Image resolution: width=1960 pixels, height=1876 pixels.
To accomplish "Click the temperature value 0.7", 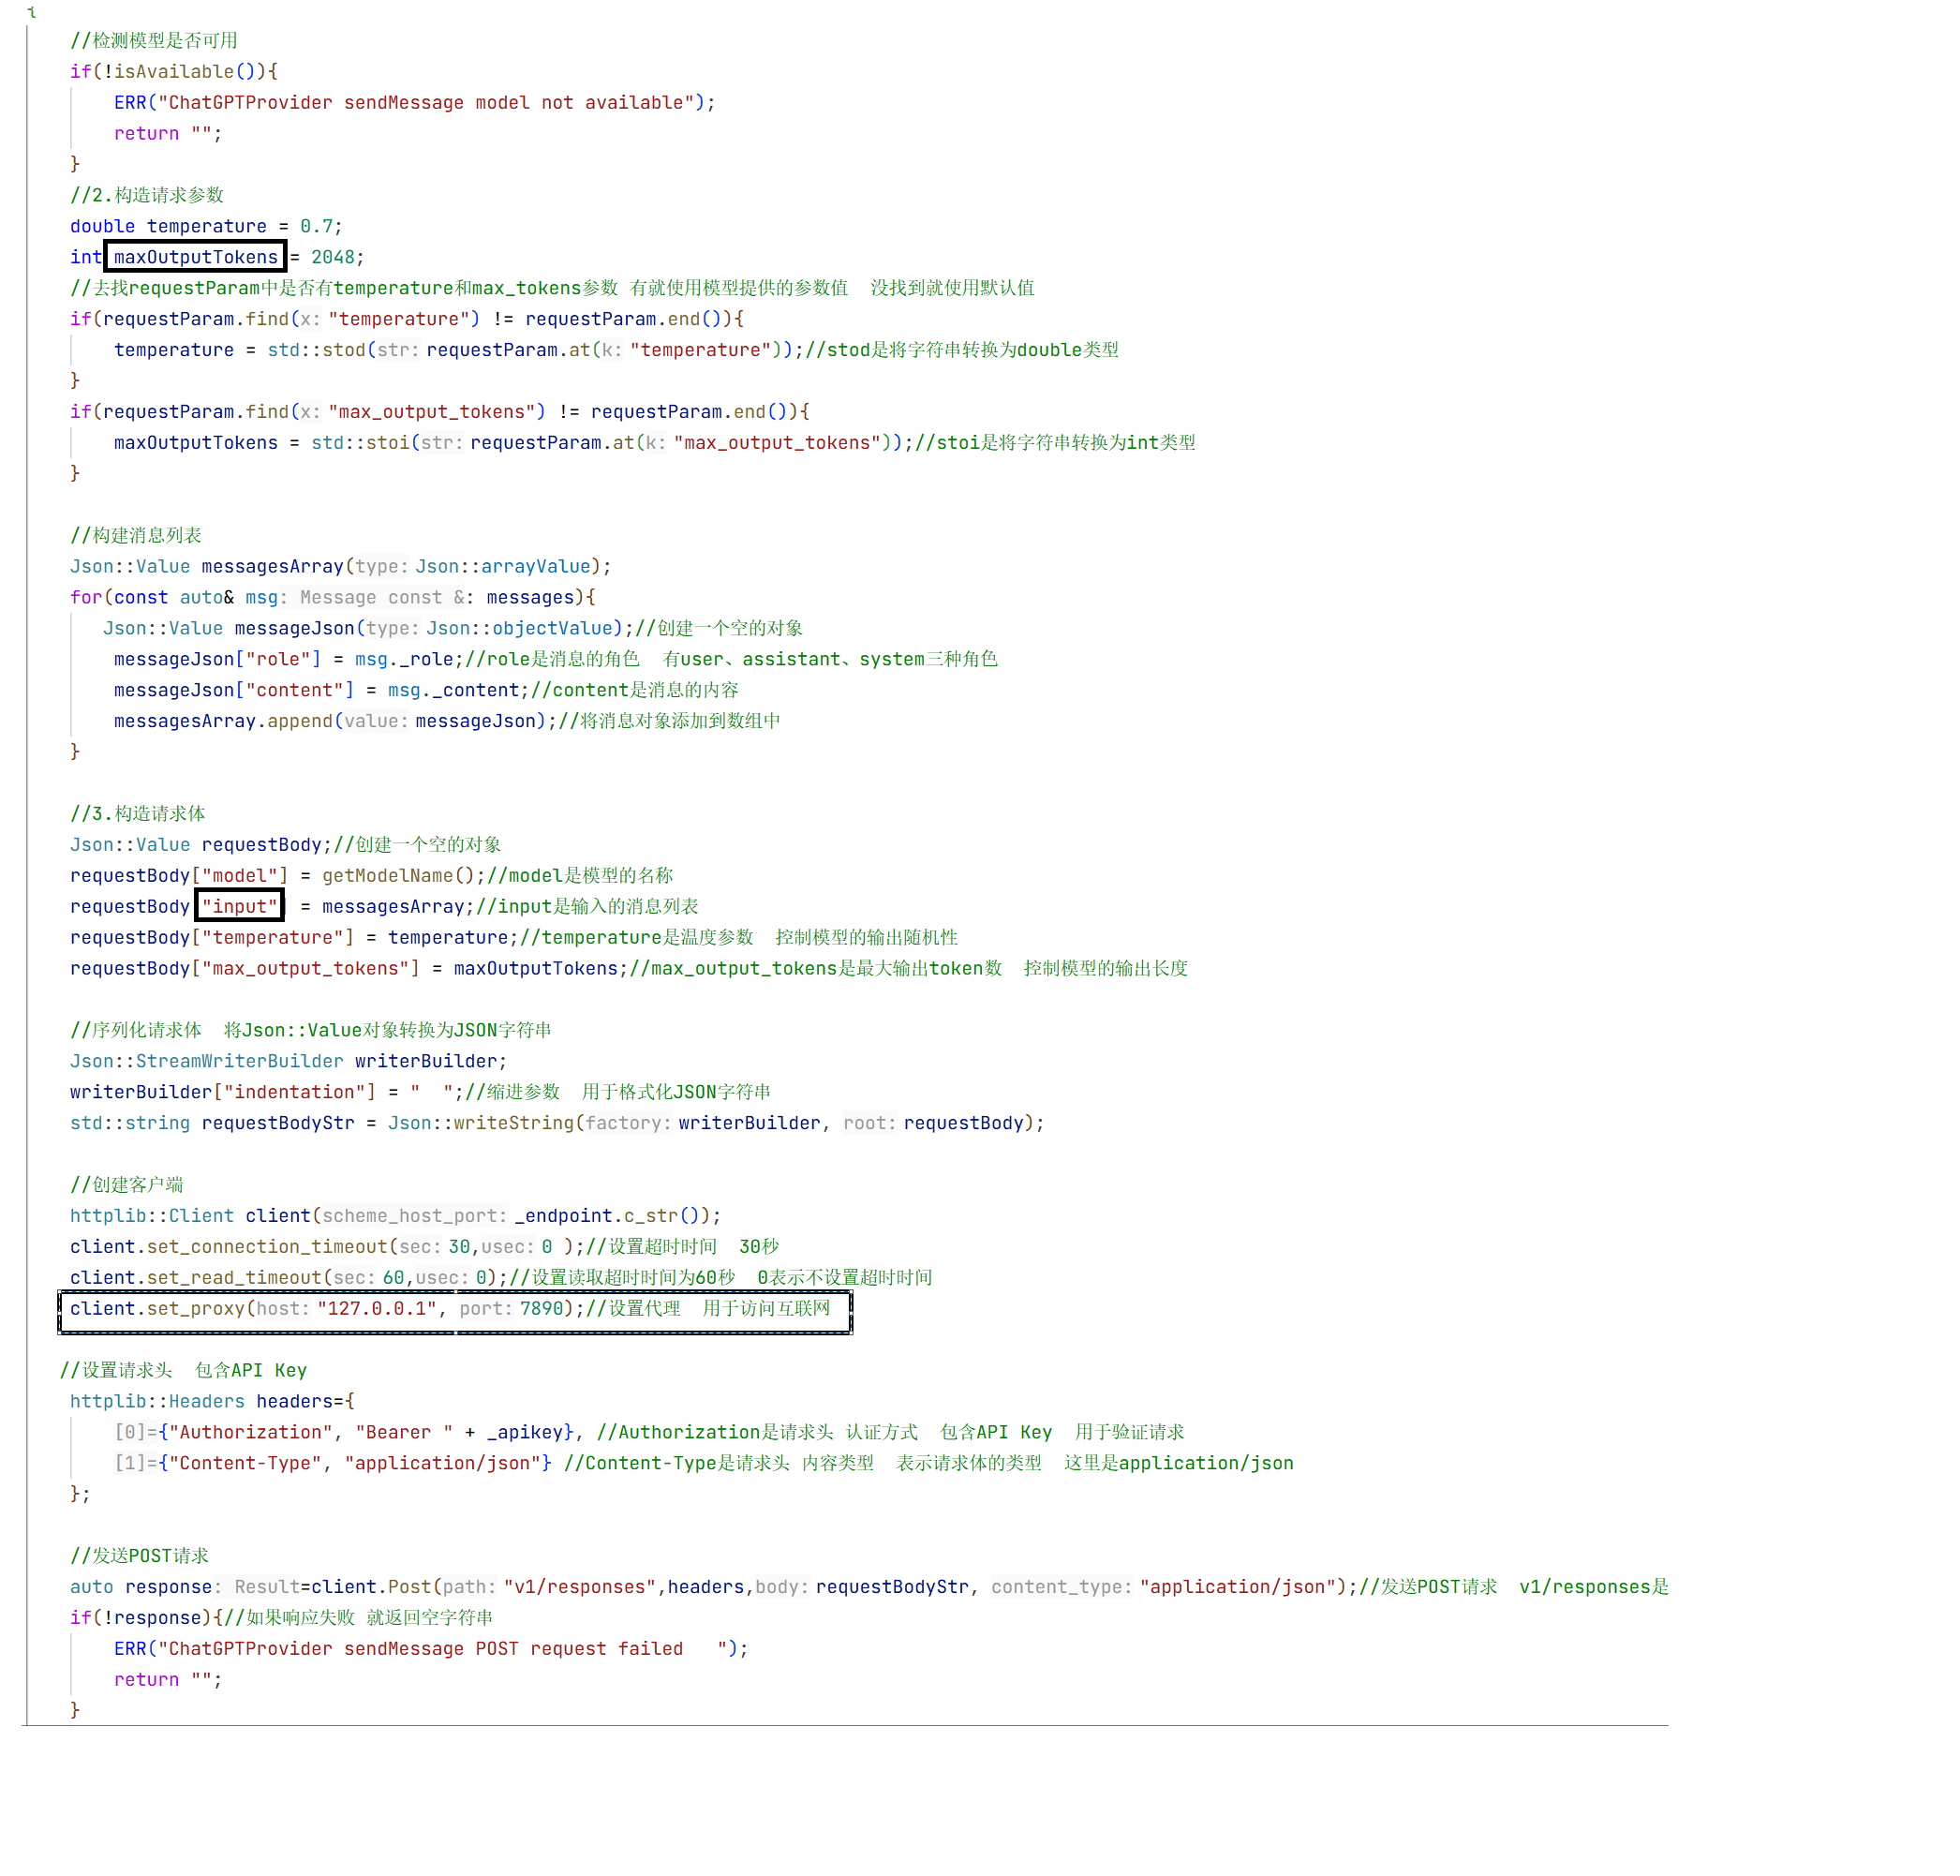I will pyautogui.click(x=316, y=226).
